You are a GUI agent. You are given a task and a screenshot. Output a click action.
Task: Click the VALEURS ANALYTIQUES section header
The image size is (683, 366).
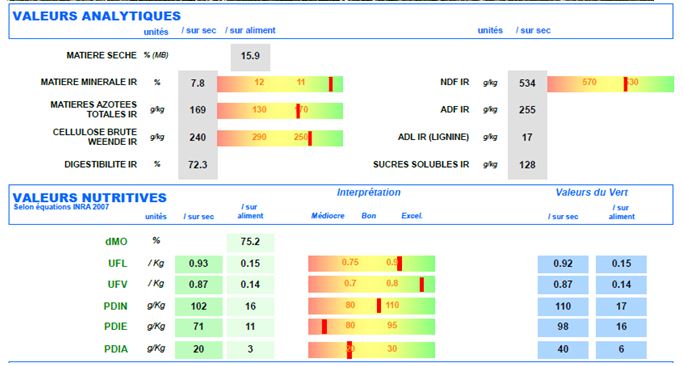tap(97, 16)
